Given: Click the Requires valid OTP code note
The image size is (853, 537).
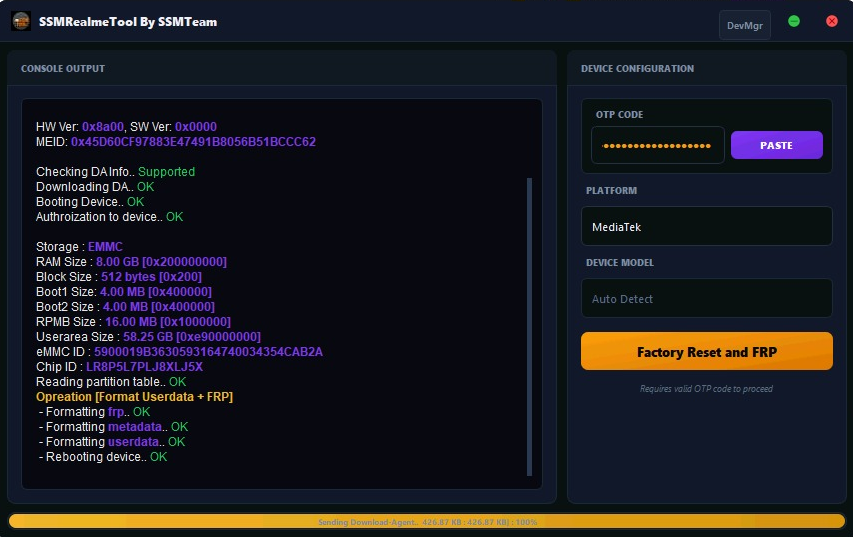Looking at the screenshot, I should point(706,388).
